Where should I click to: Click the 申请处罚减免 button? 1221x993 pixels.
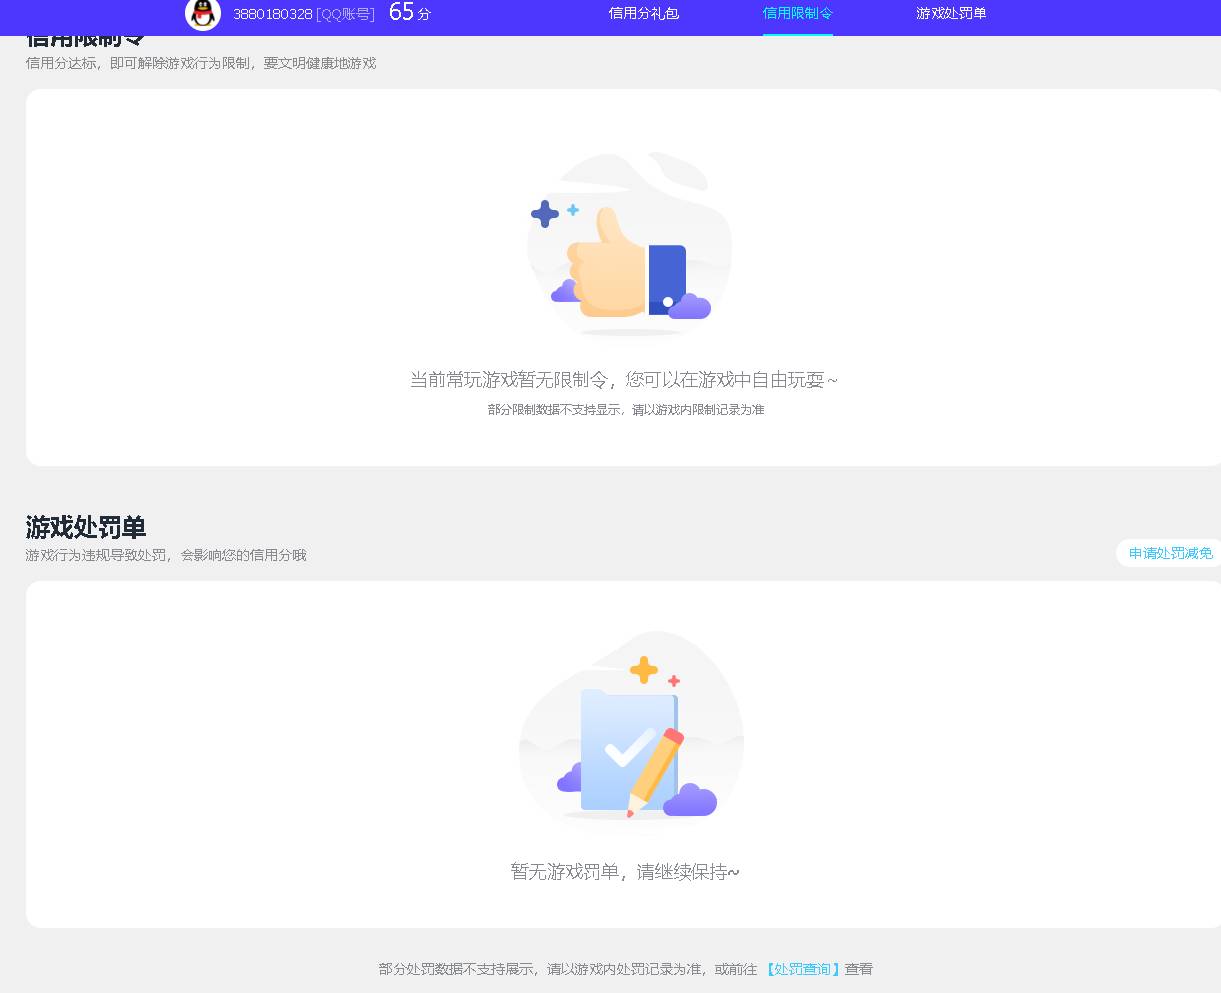(1169, 553)
